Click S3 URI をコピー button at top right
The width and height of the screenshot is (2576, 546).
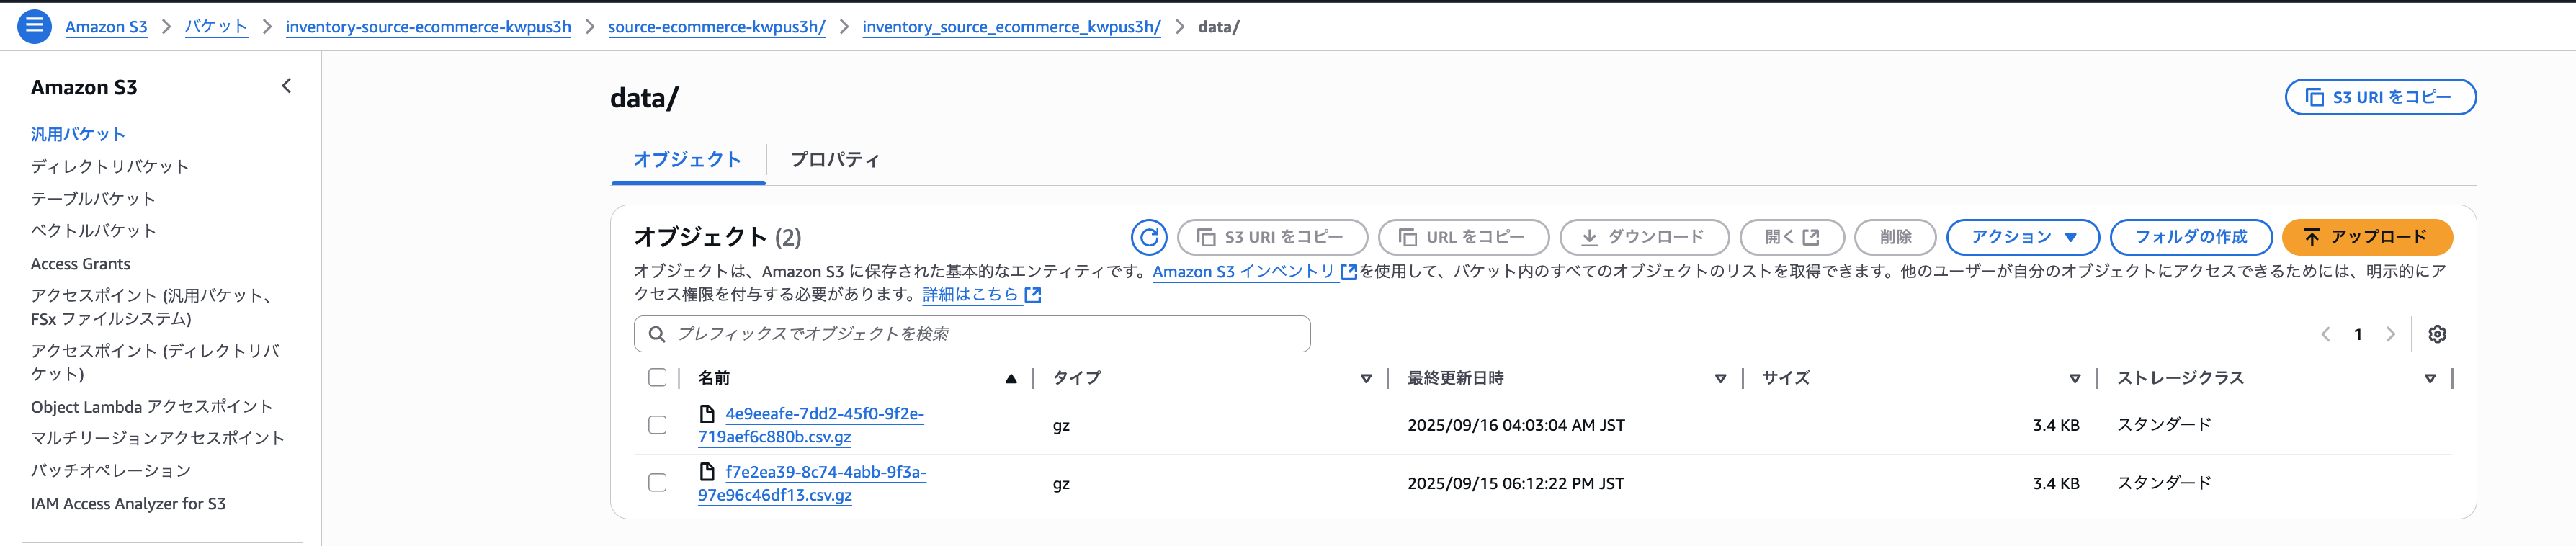[2380, 97]
